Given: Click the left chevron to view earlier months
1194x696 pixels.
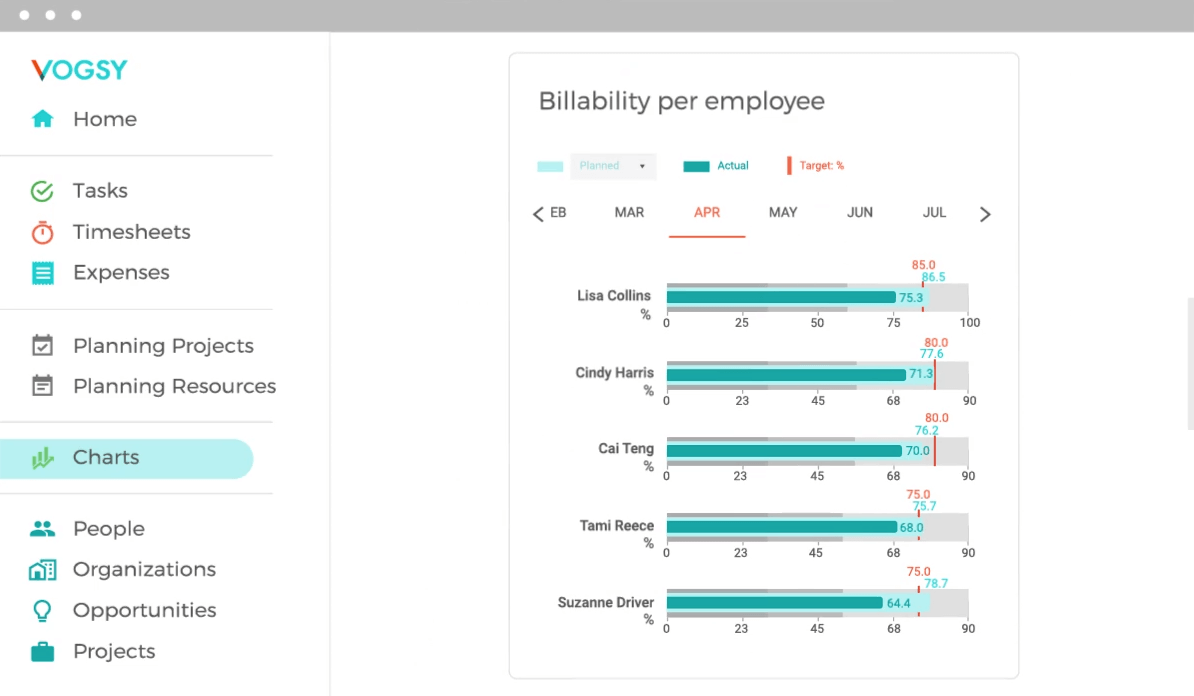Looking at the screenshot, I should [x=538, y=214].
